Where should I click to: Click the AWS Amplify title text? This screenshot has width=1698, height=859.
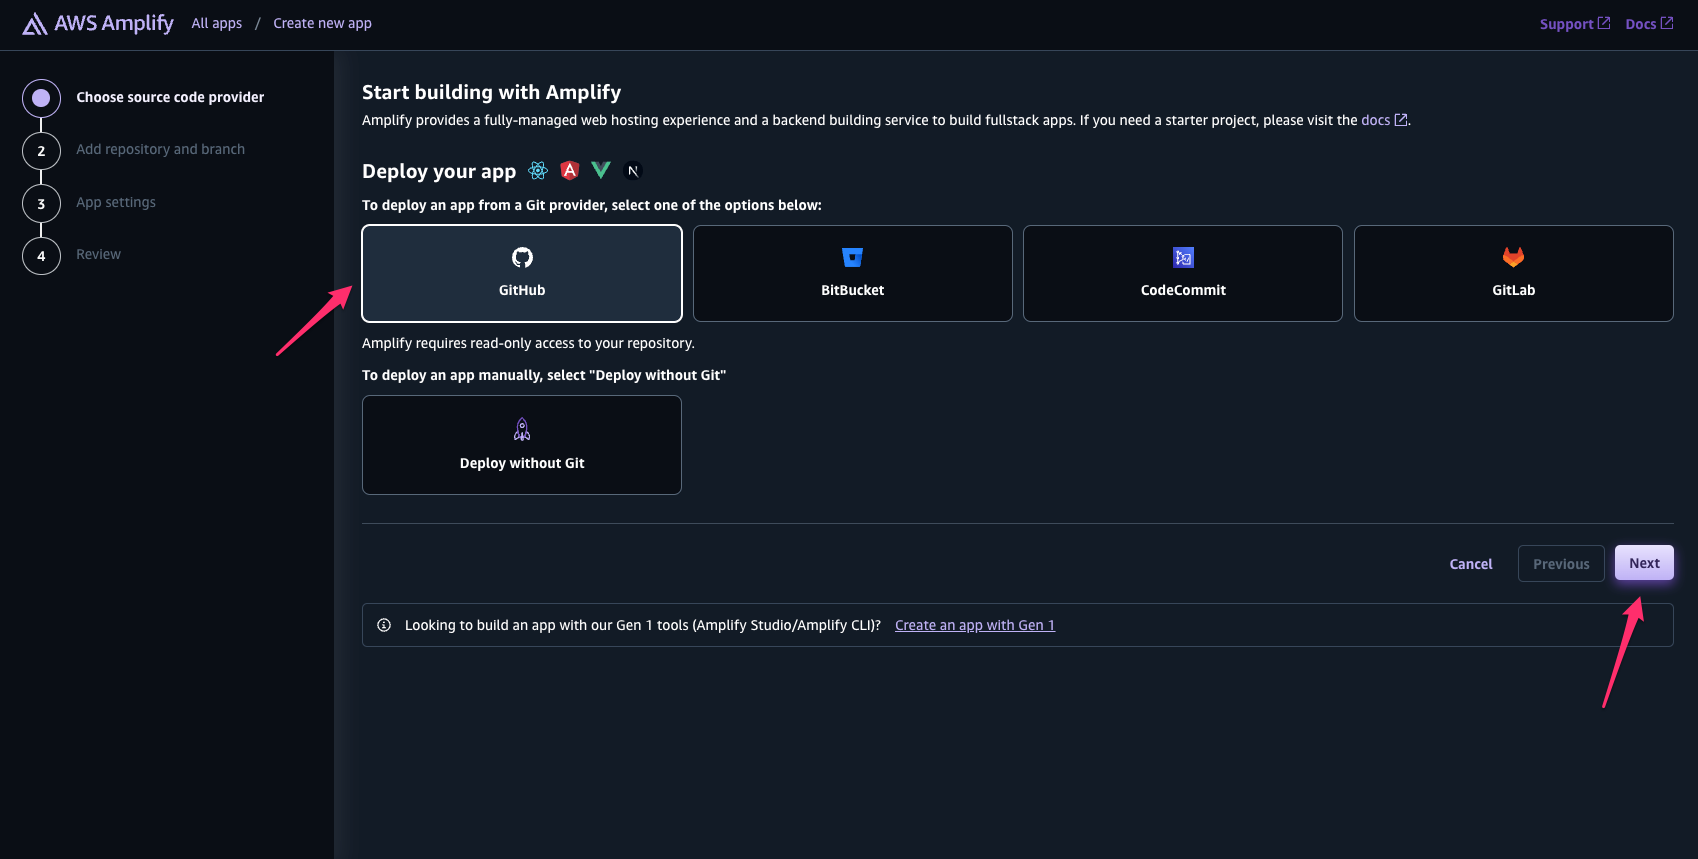point(114,23)
